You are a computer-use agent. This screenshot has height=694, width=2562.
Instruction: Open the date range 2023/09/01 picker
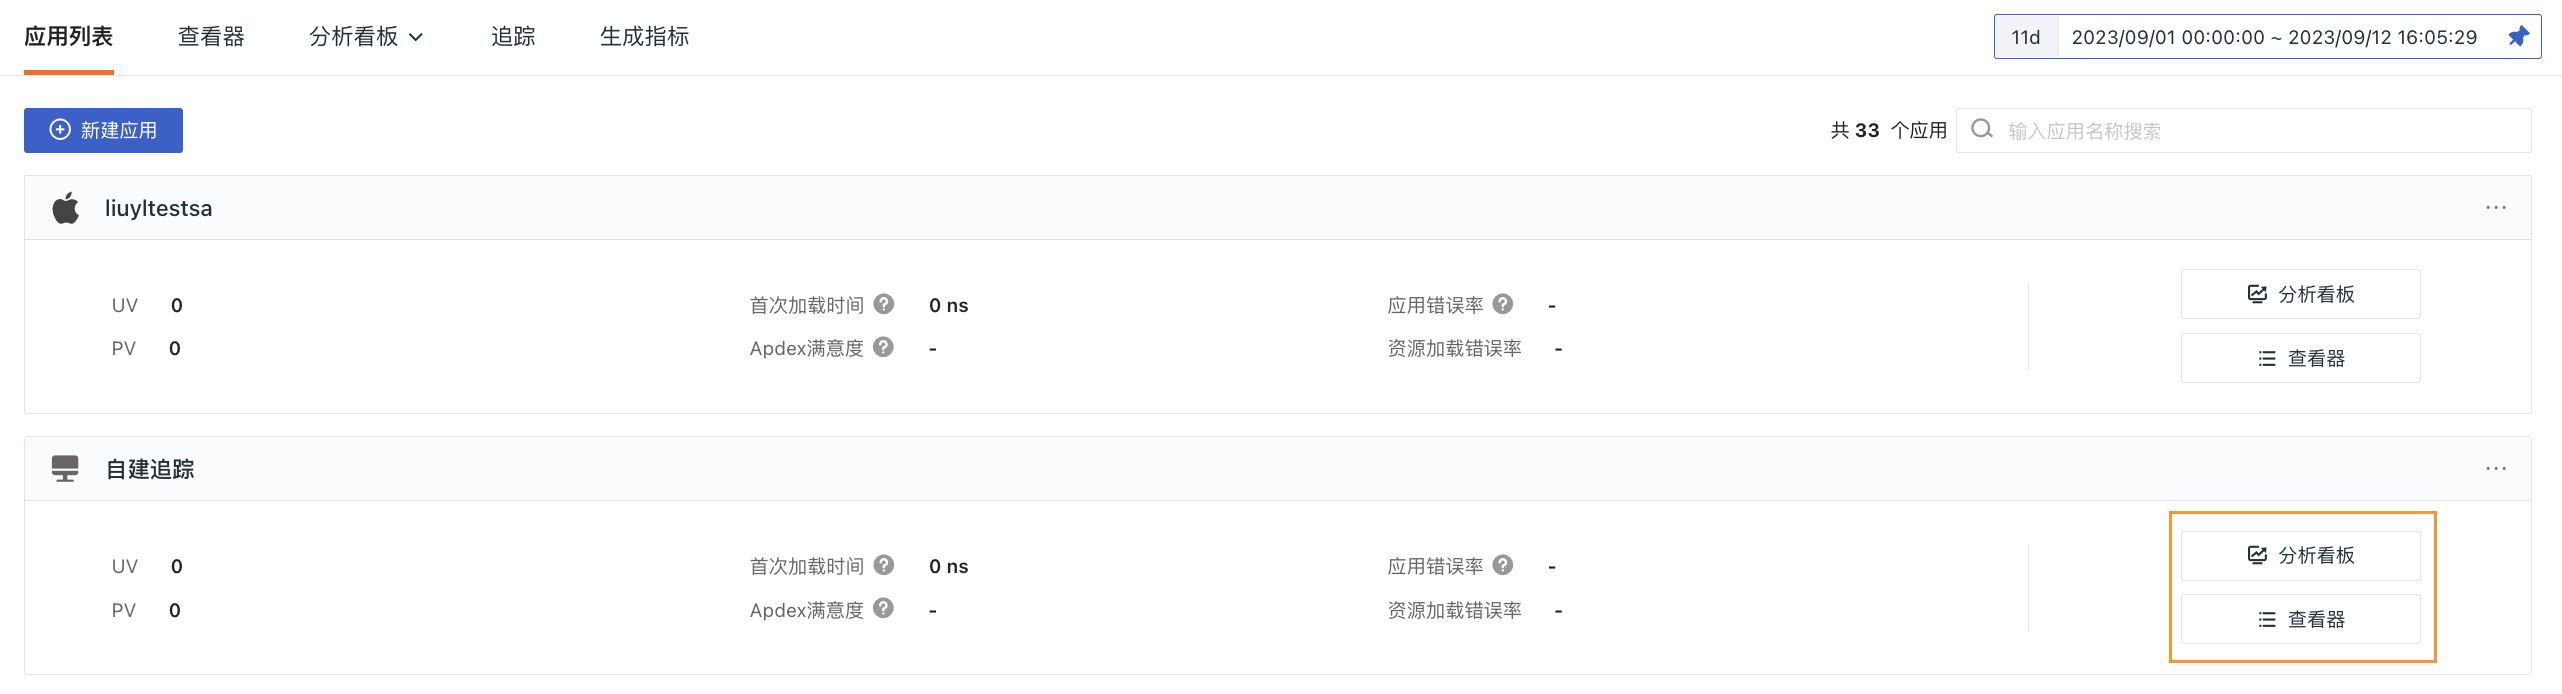pyautogui.click(x=2274, y=37)
